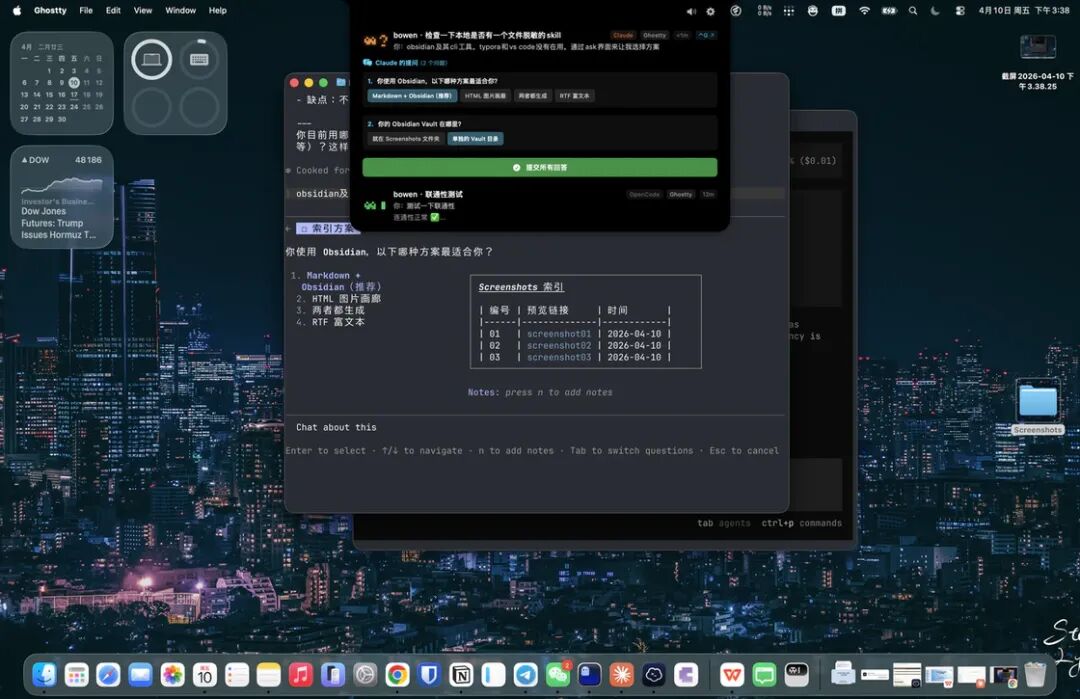Open Launchpad in the Dock
Screen dimensions: 1080x699
coord(76,675)
